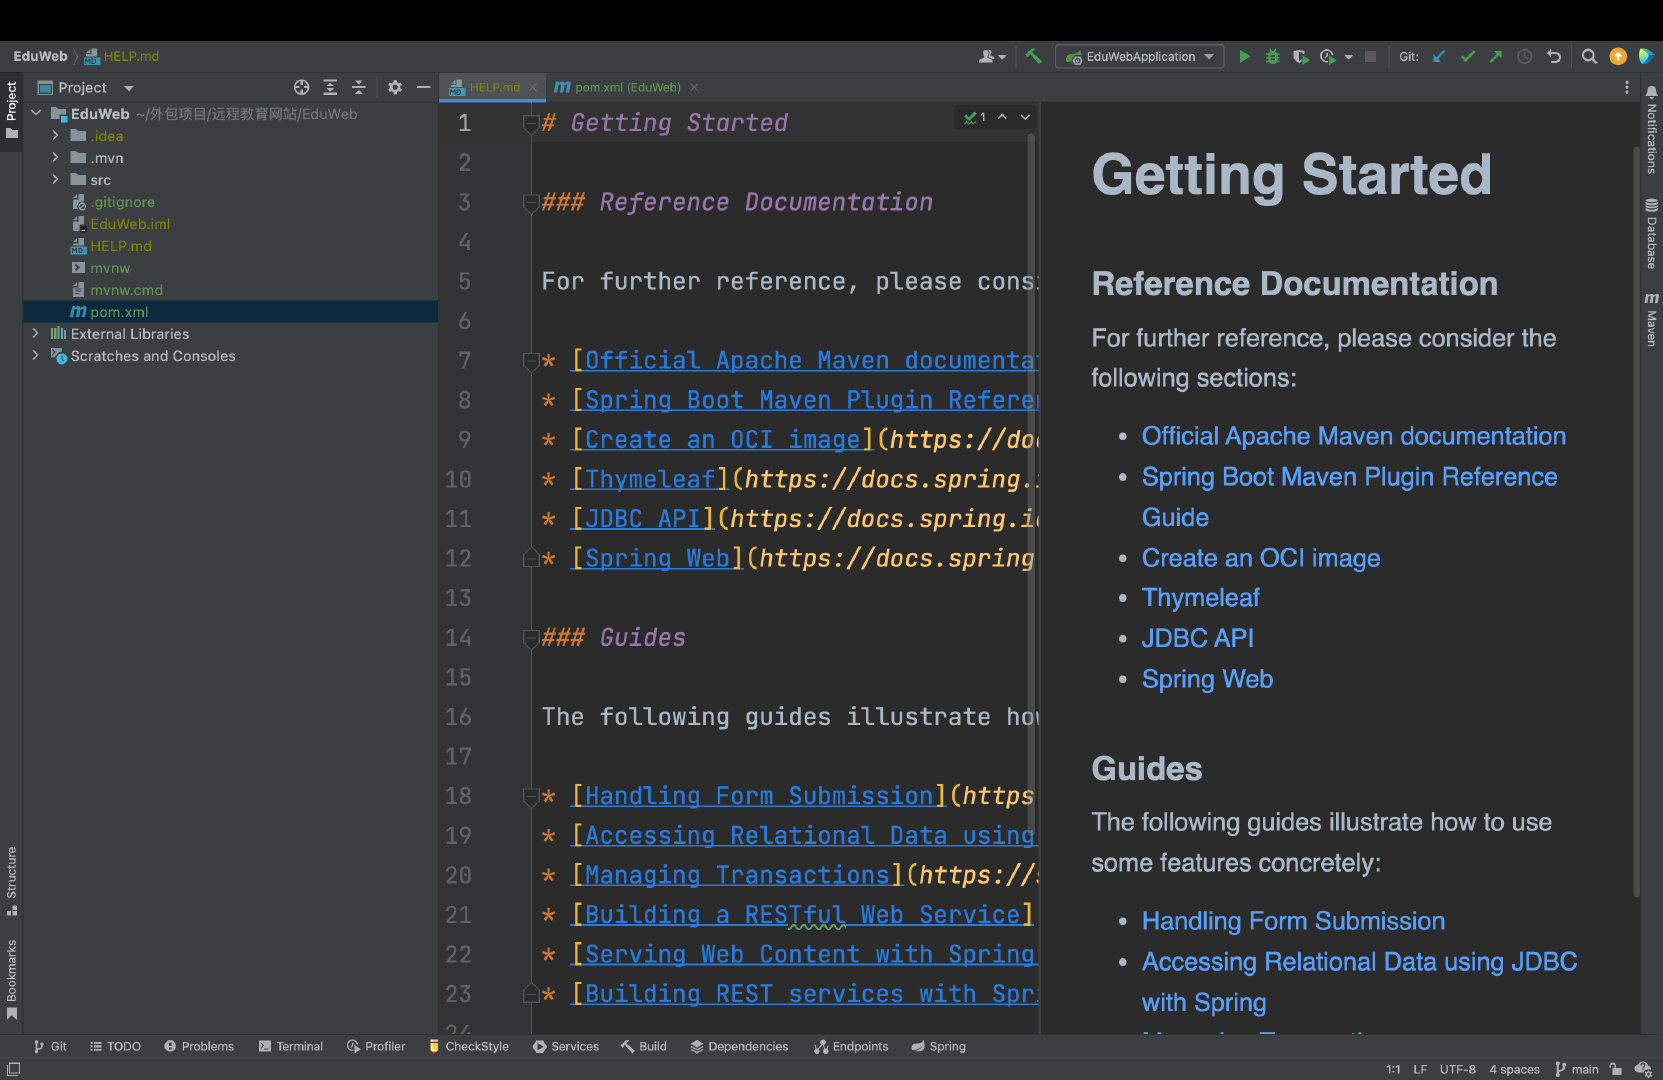This screenshot has height=1080, width=1663.
Task: Click the Rollback undo arrow icon
Action: click(1553, 57)
